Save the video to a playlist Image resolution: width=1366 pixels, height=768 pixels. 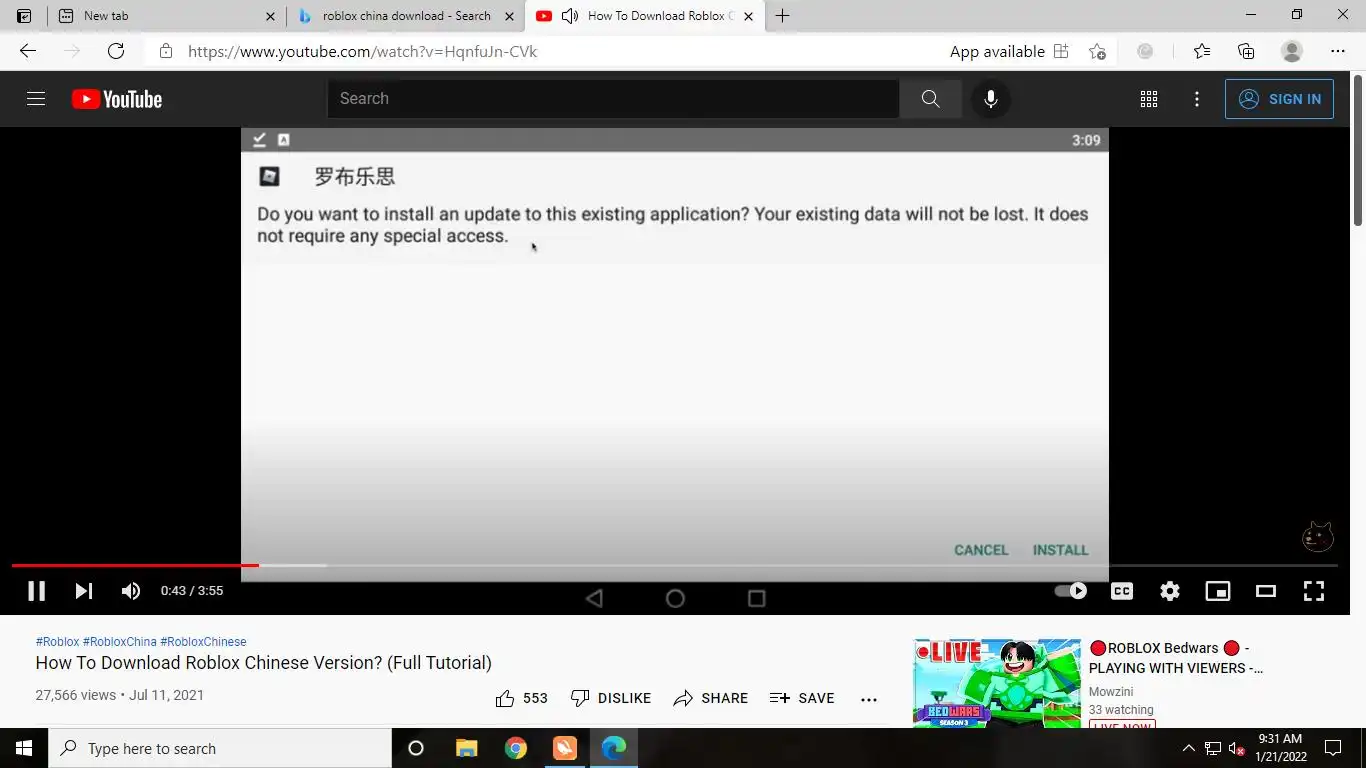(802, 698)
